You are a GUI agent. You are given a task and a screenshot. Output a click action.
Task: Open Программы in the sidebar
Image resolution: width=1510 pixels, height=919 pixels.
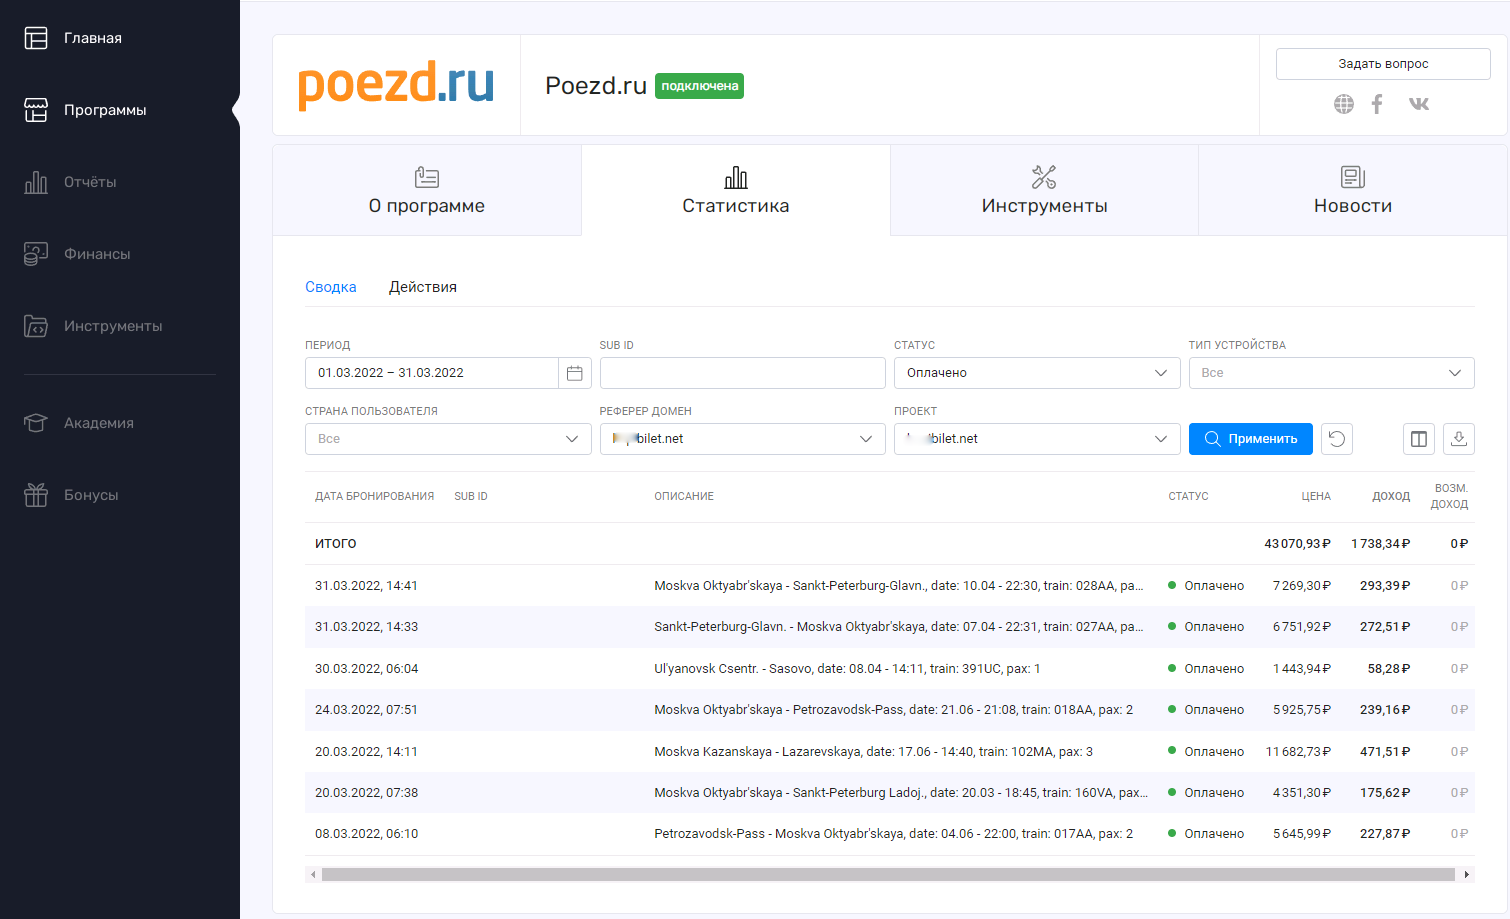point(105,110)
